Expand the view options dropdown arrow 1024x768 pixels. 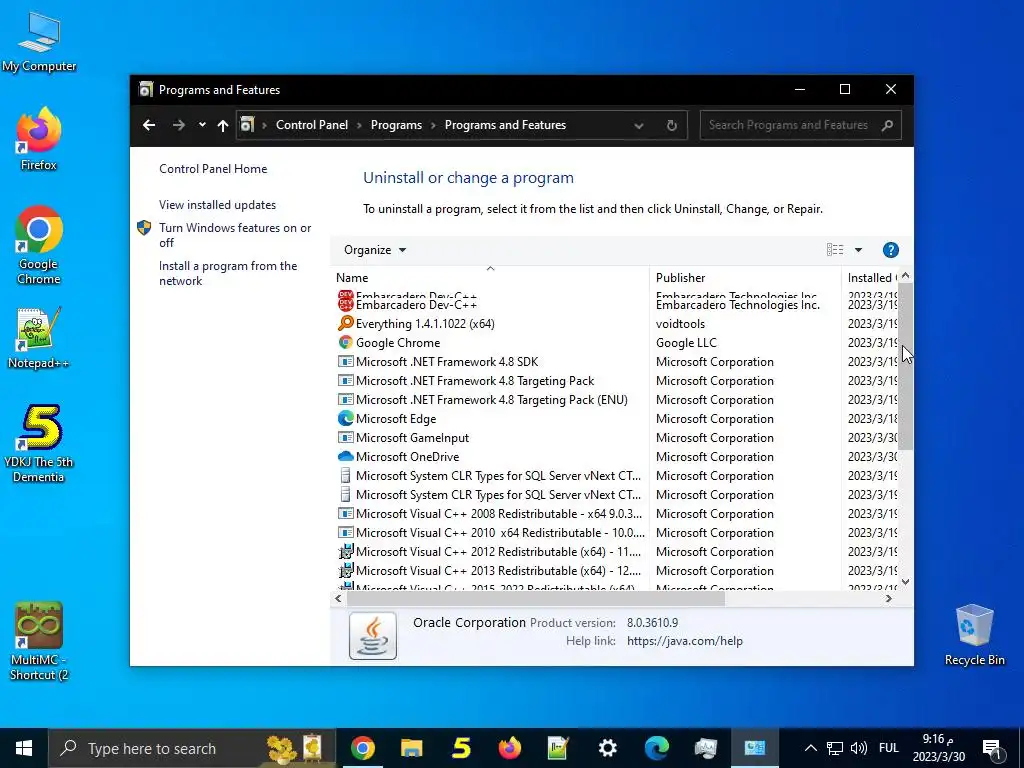(x=858, y=250)
